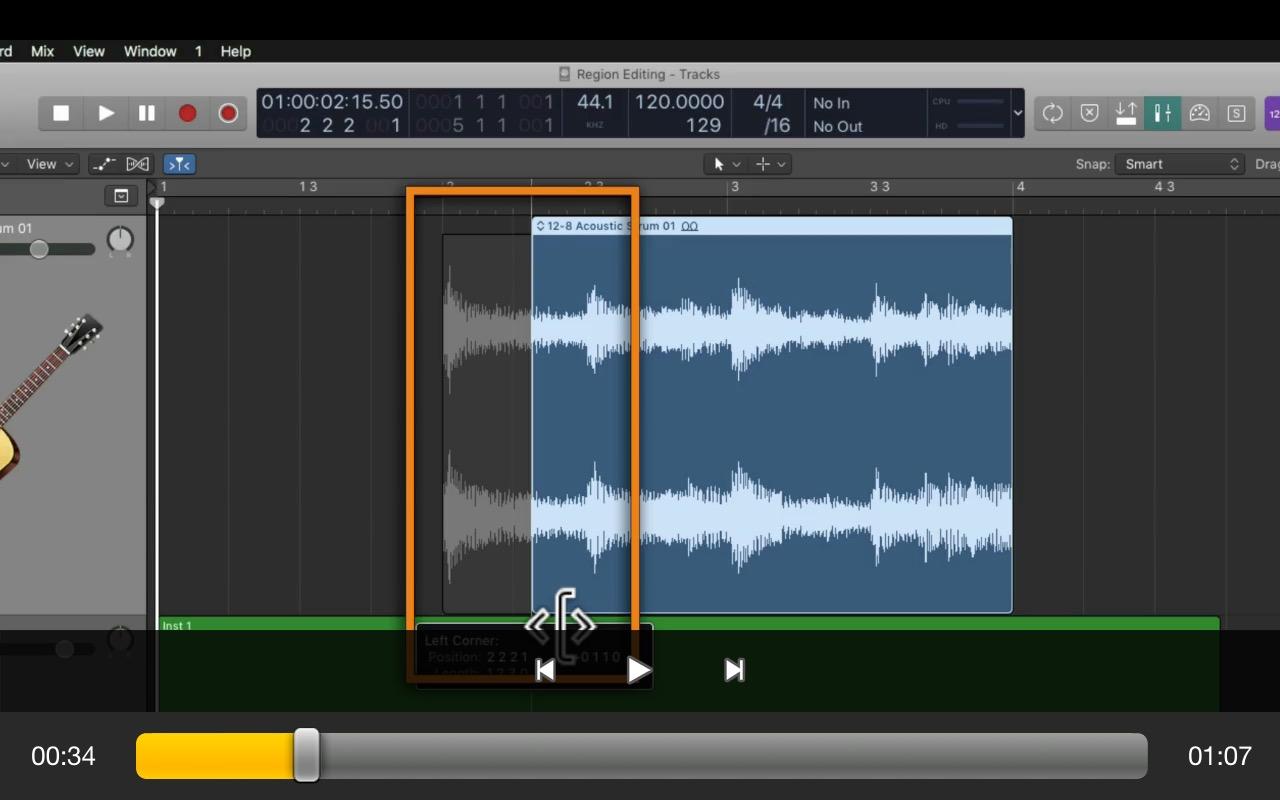This screenshot has width=1280, height=800.
Task: Click the video overlay play button
Action: point(639,670)
